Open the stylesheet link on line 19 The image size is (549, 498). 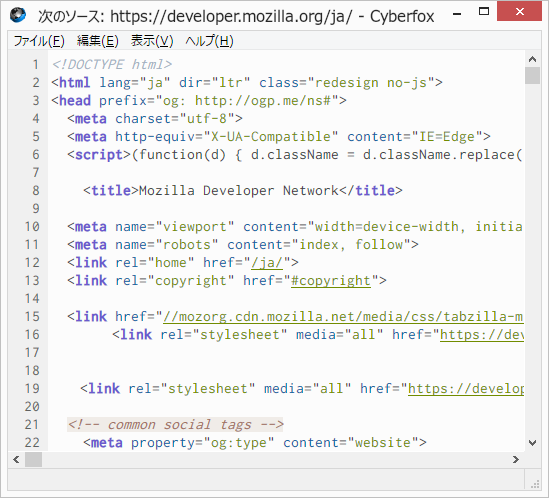click(x=466, y=389)
